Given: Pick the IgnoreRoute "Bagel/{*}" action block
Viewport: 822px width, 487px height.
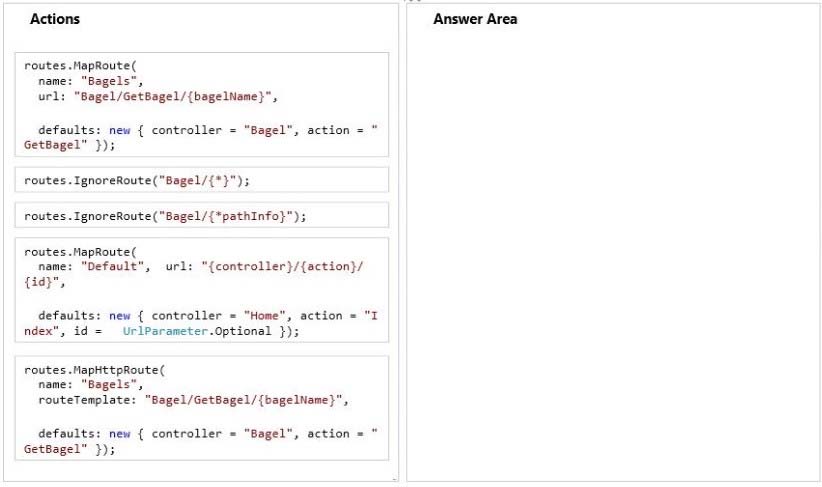Looking at the screenshot, I should pos(202,180).
